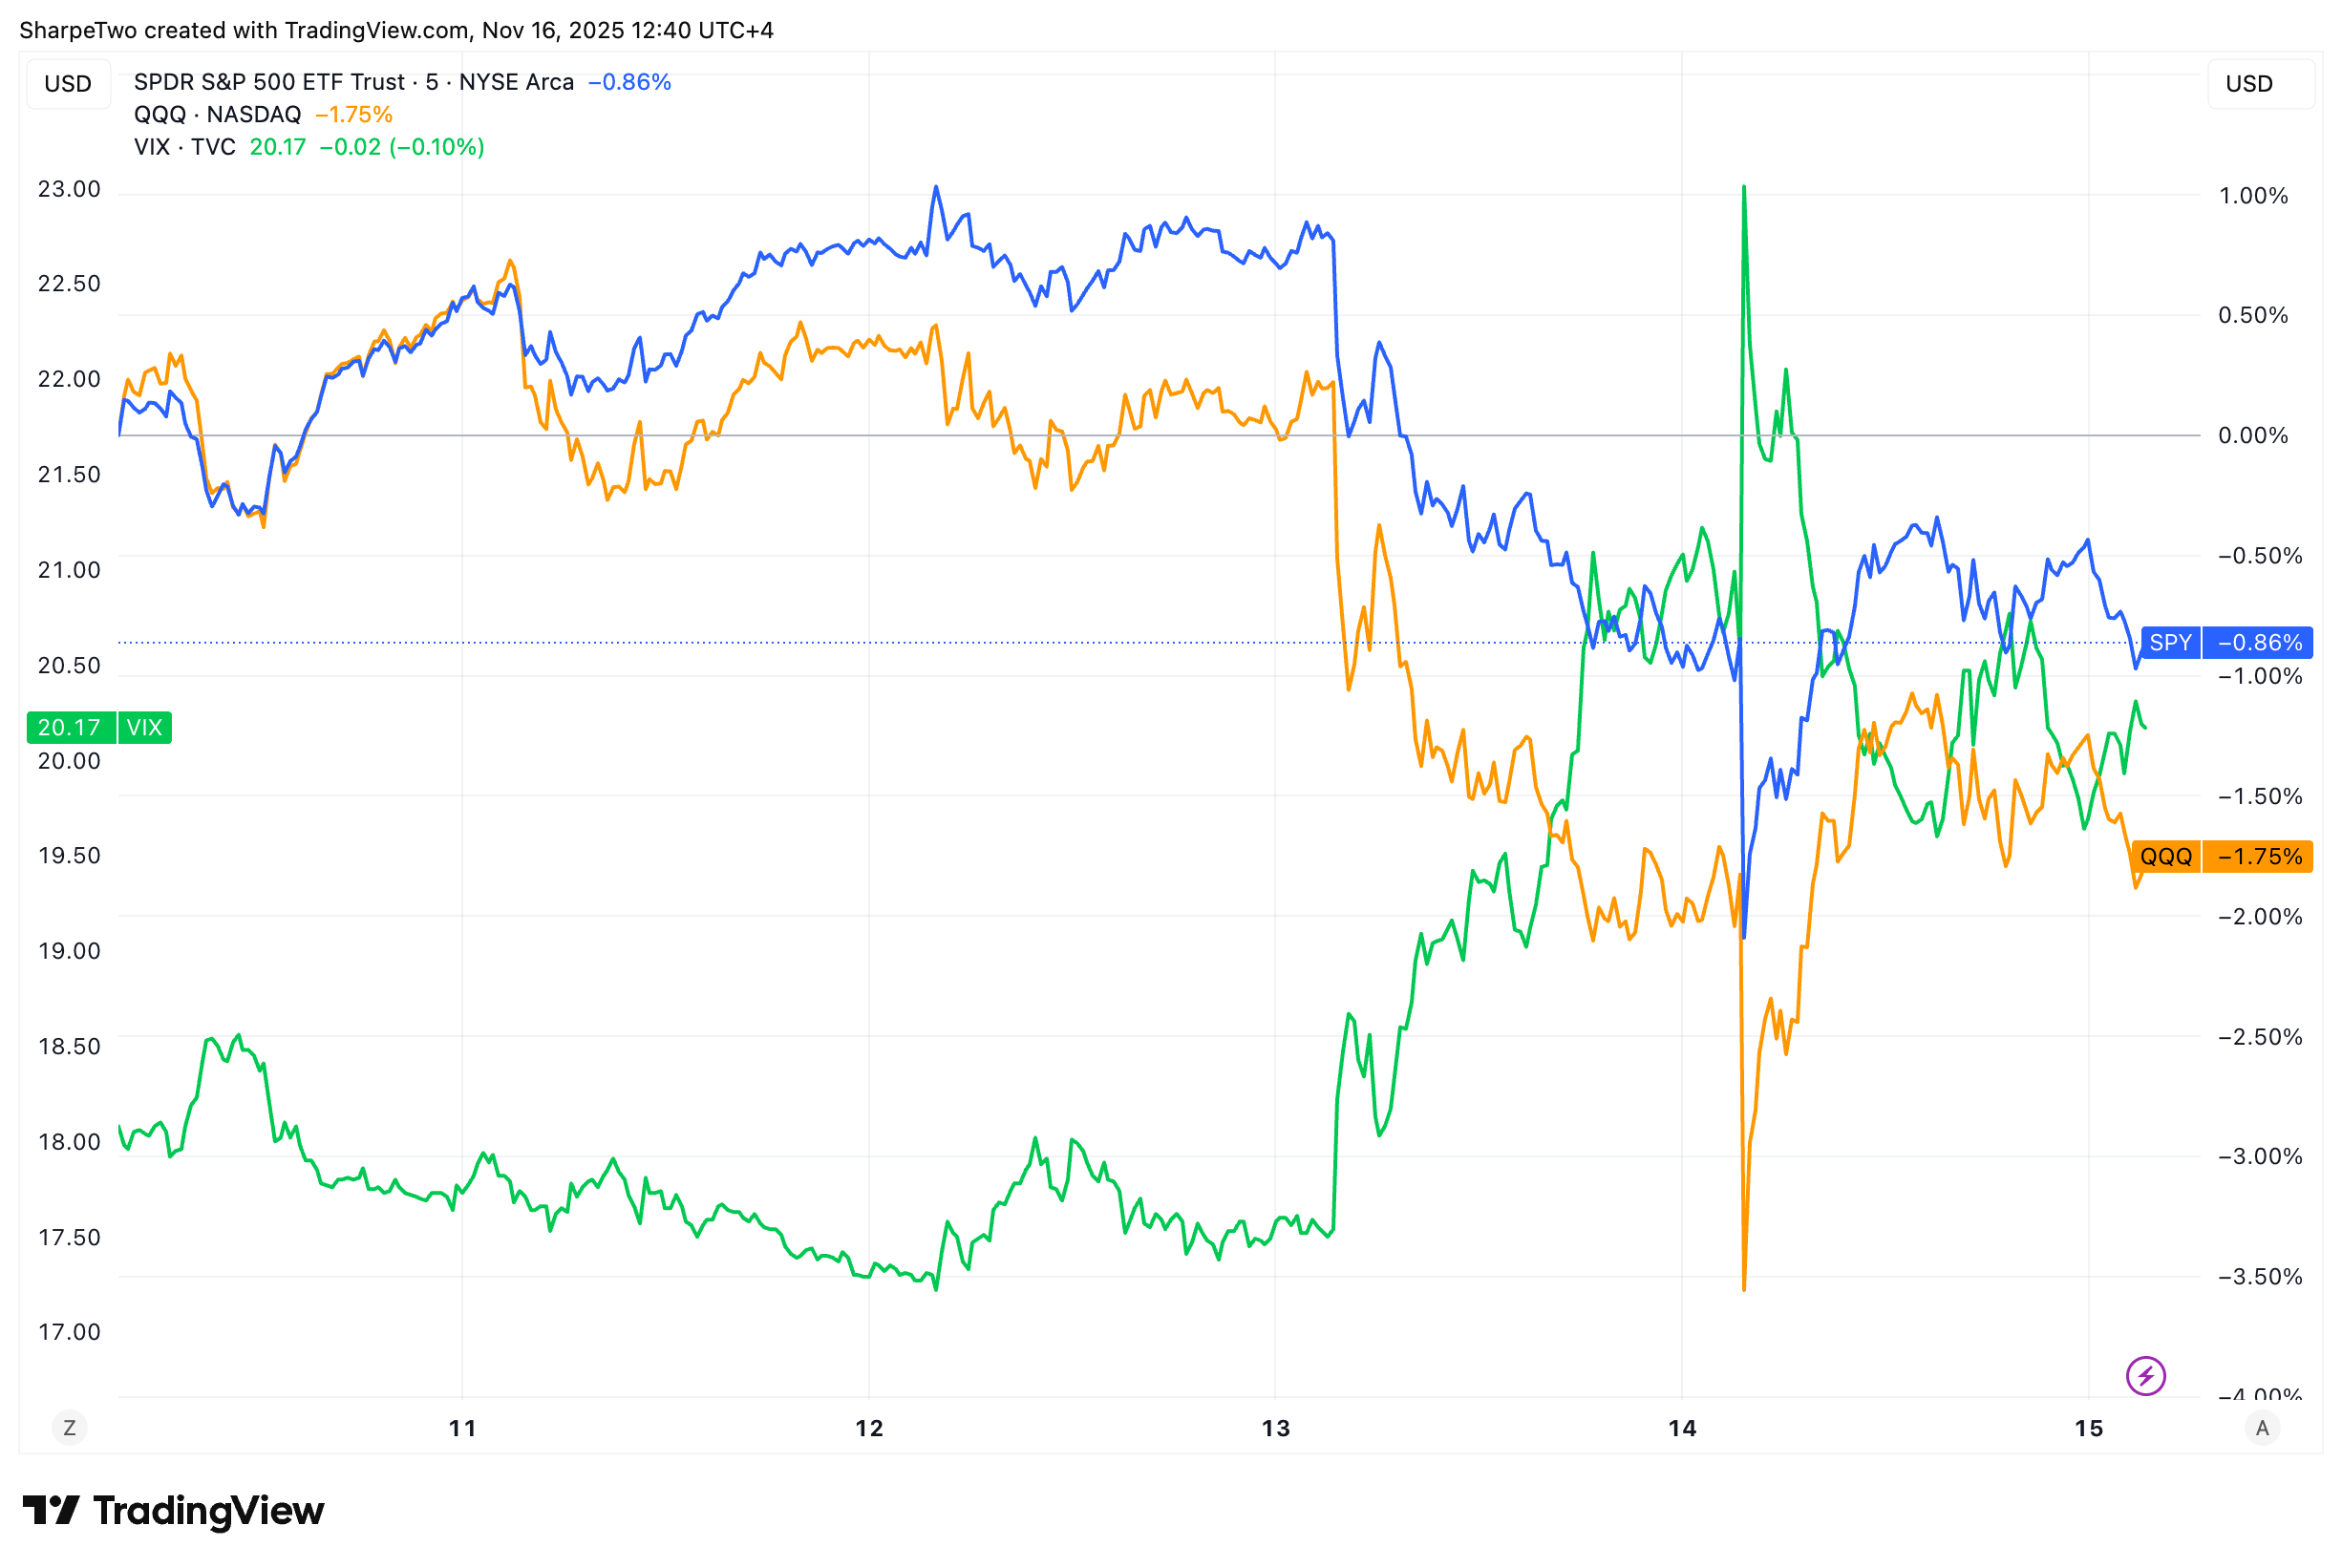
Task: Click the 23.00 level on the VIX axis
Action: click(69, 189)
